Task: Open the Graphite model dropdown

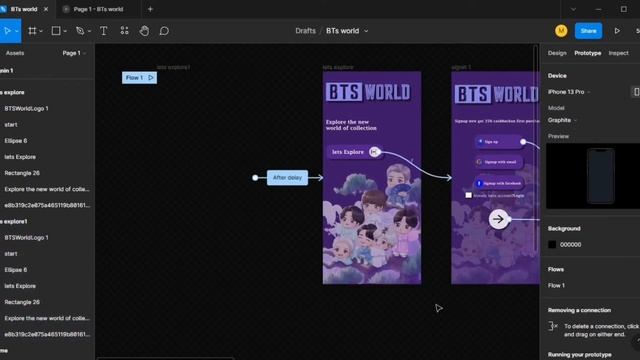Action: click(x=562, y=120)
